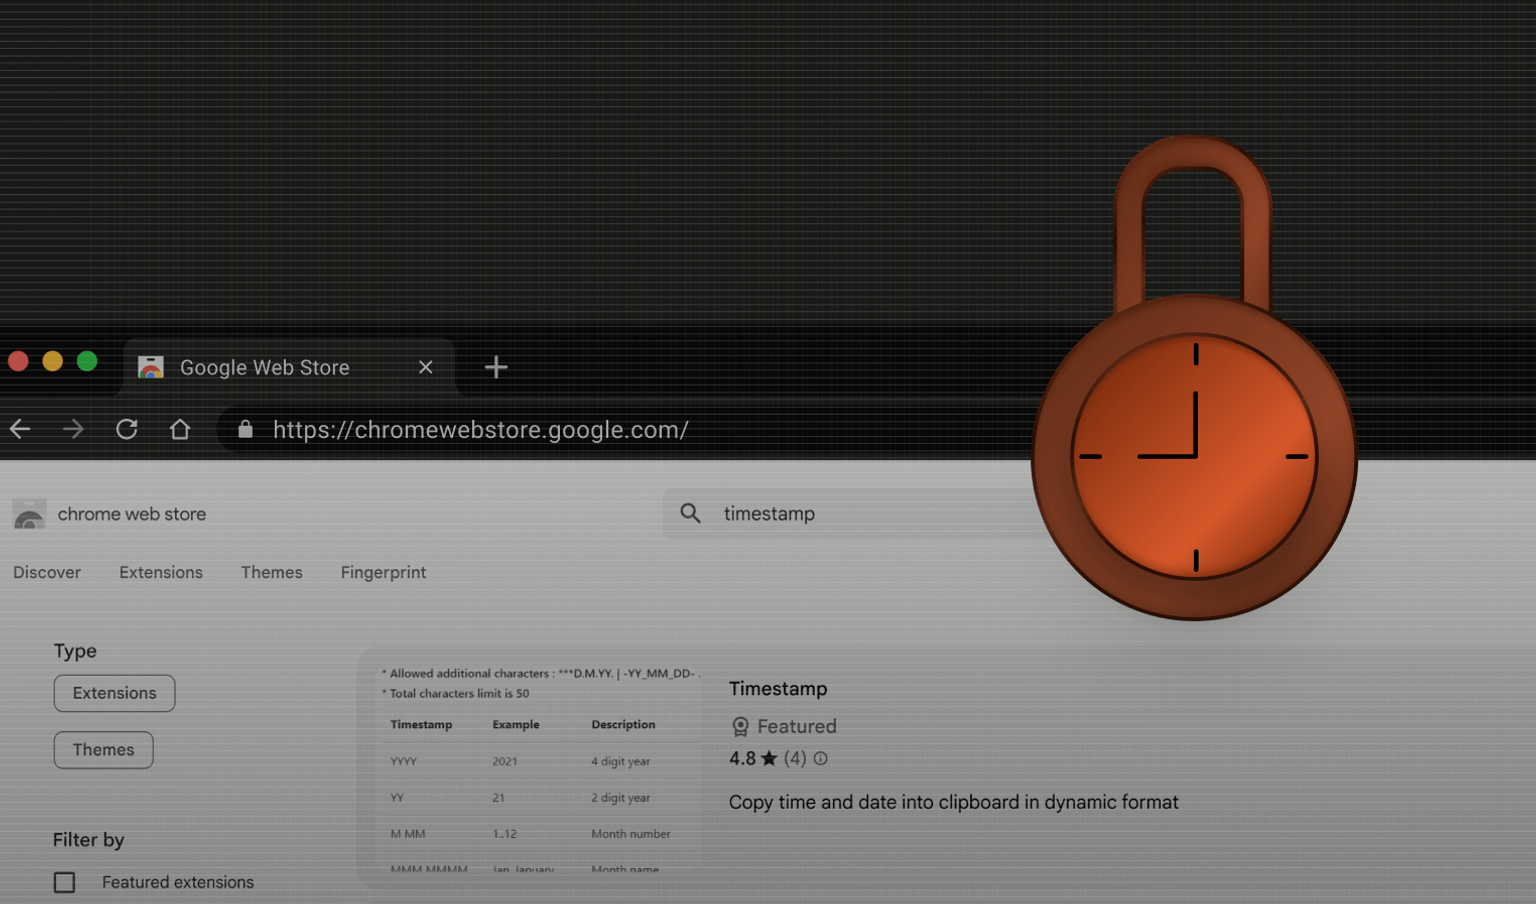The width and height of the screenshot is (1536, 904).
Task: Click the yellow minimize window button
Action: (x=53, y=361)
